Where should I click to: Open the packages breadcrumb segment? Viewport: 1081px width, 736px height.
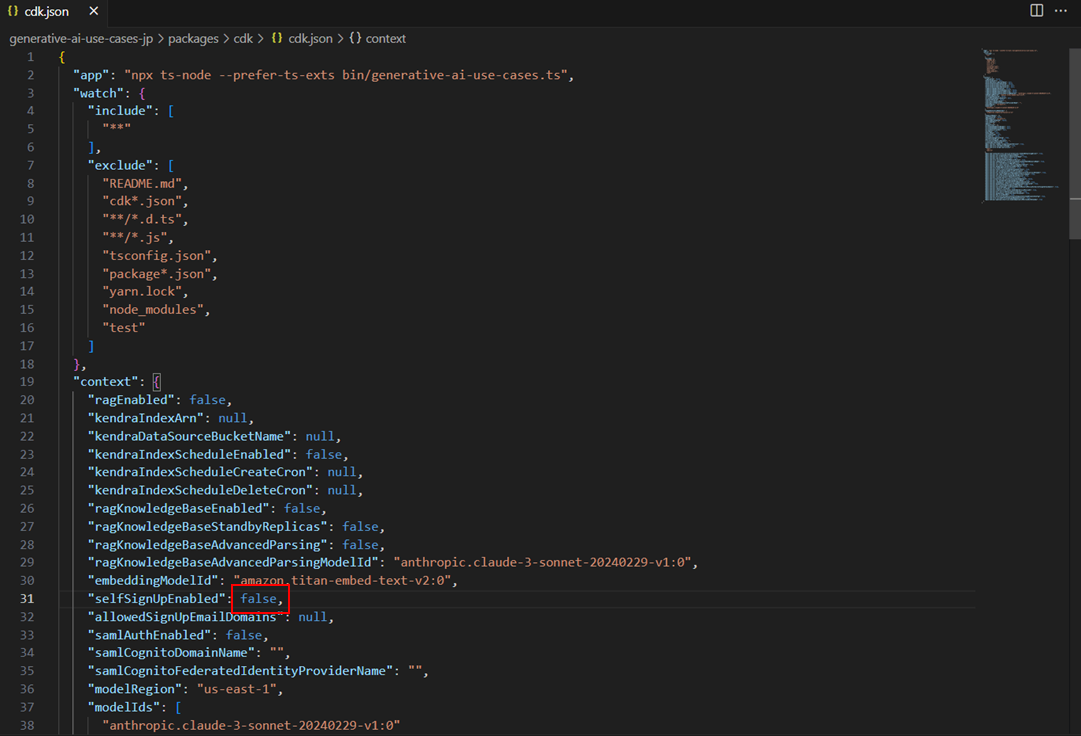click(193, 39)
